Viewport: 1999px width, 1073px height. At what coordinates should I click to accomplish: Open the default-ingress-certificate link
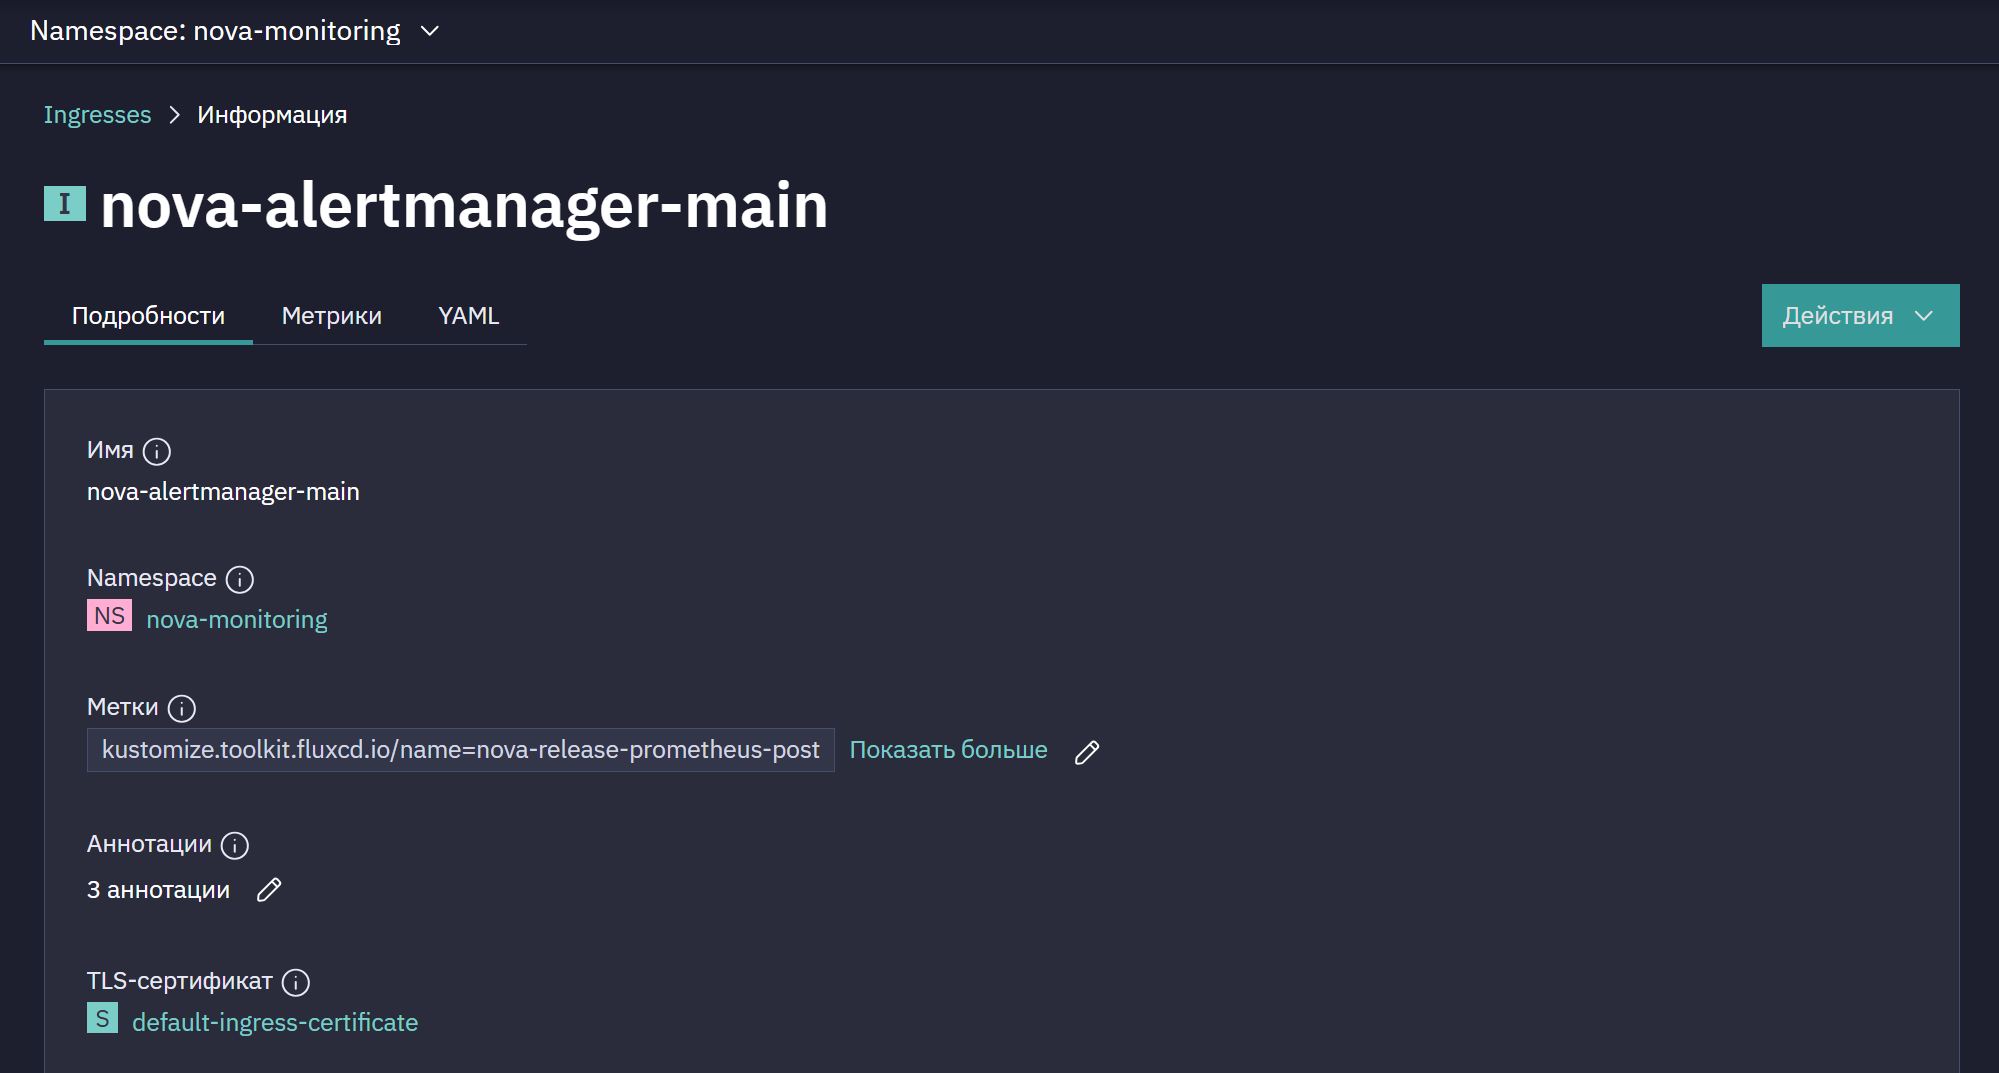click(275, 1023)
